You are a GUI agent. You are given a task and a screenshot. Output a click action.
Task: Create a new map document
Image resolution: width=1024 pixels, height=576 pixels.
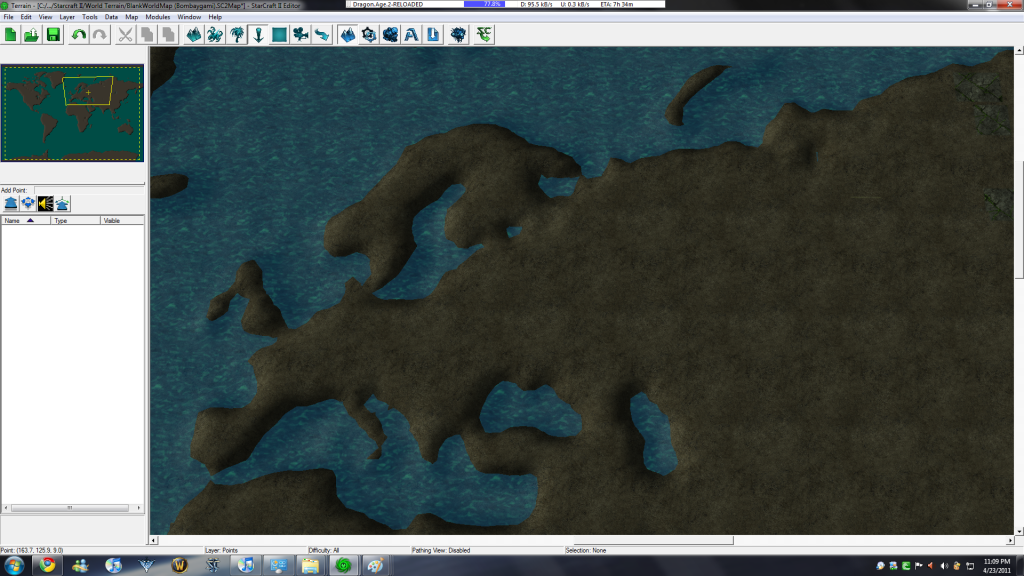10,35
